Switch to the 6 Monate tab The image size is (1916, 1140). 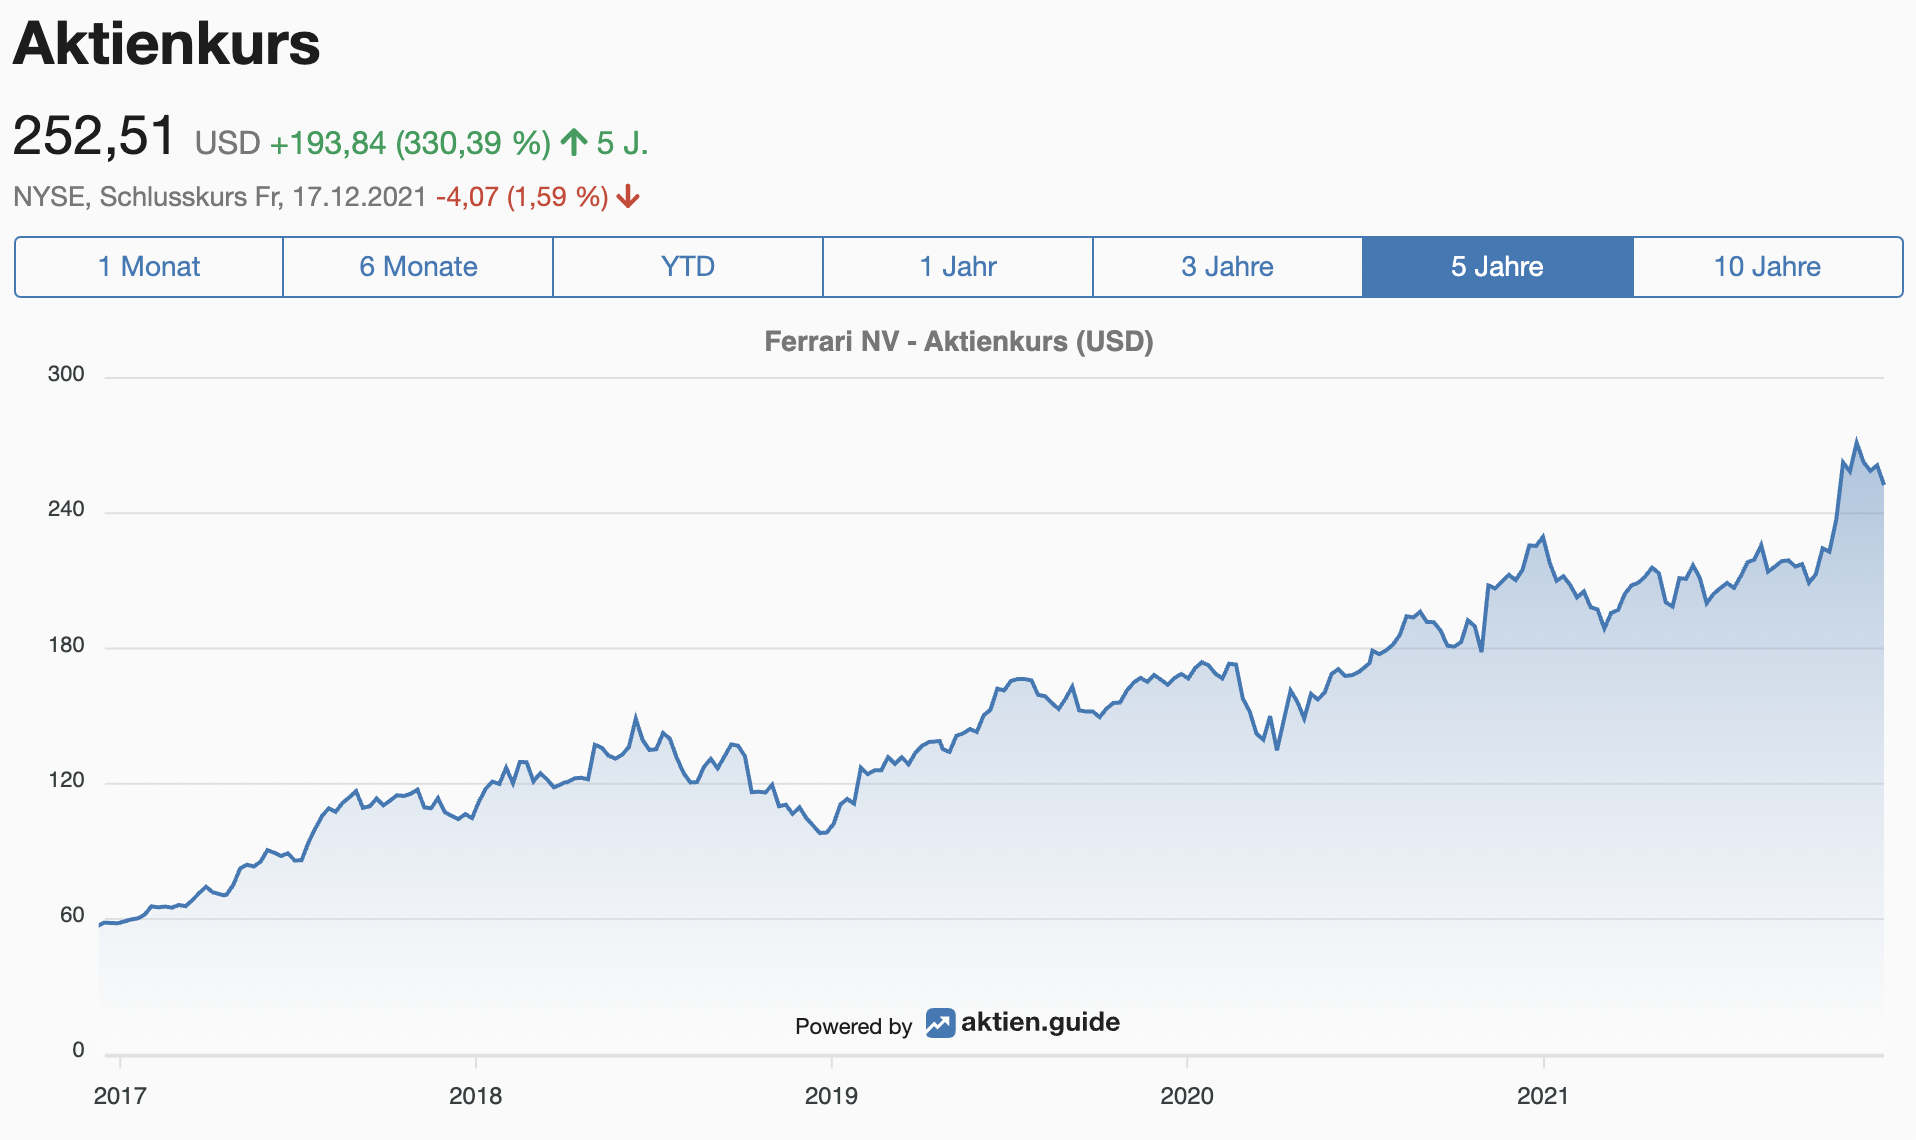(x=418, y=267)
